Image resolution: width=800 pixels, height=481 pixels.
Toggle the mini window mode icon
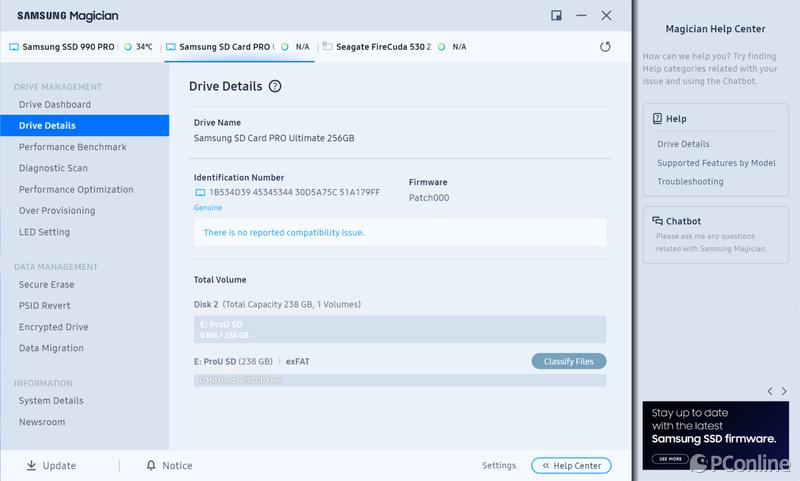556,16
